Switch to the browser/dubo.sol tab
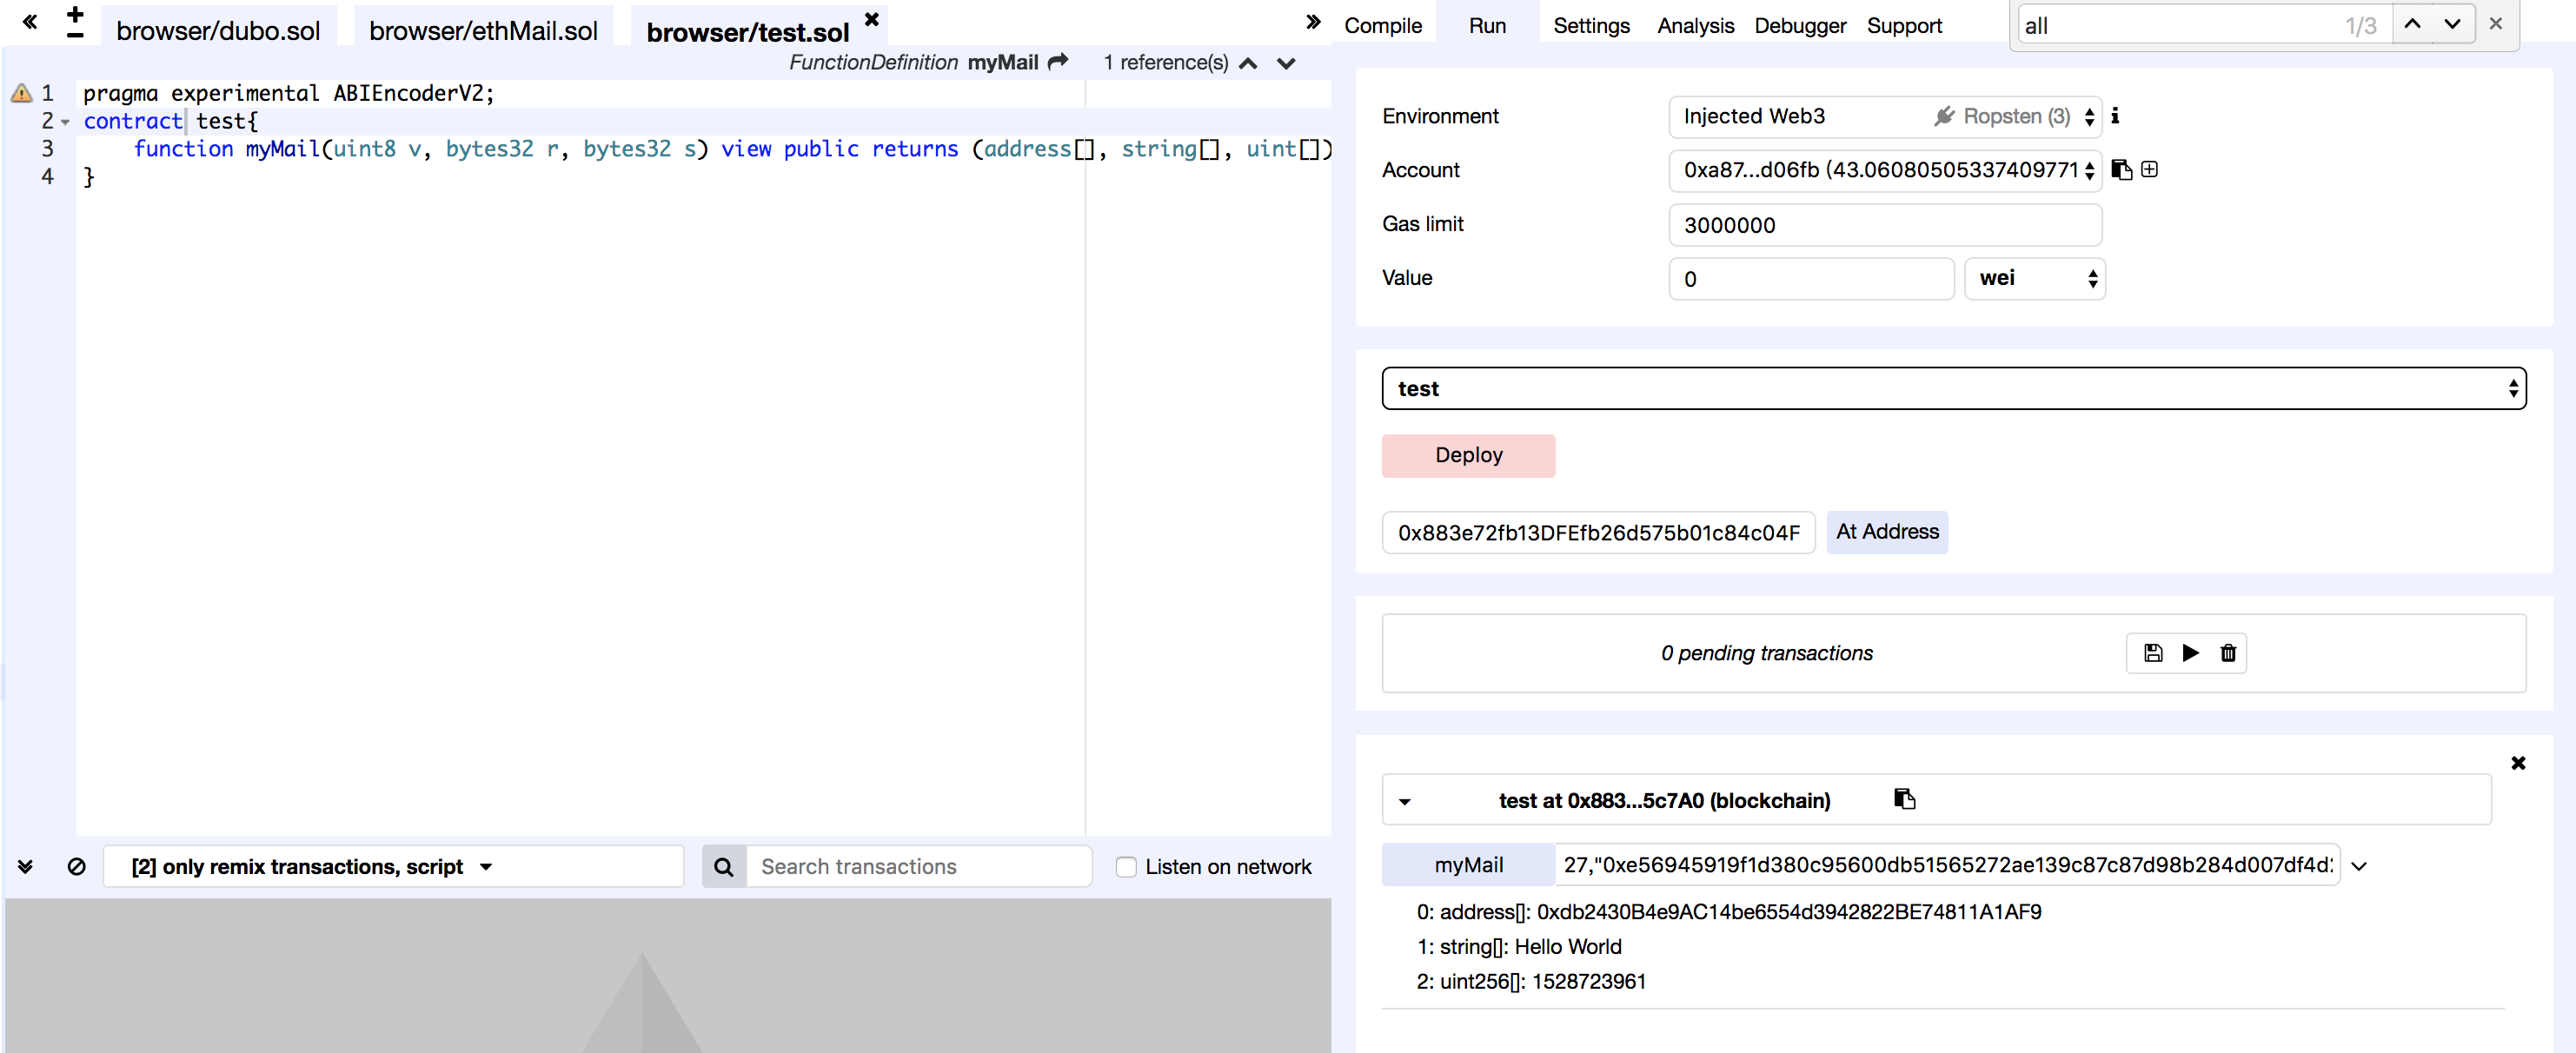2576x1053 pixels. tap(219, 29)
